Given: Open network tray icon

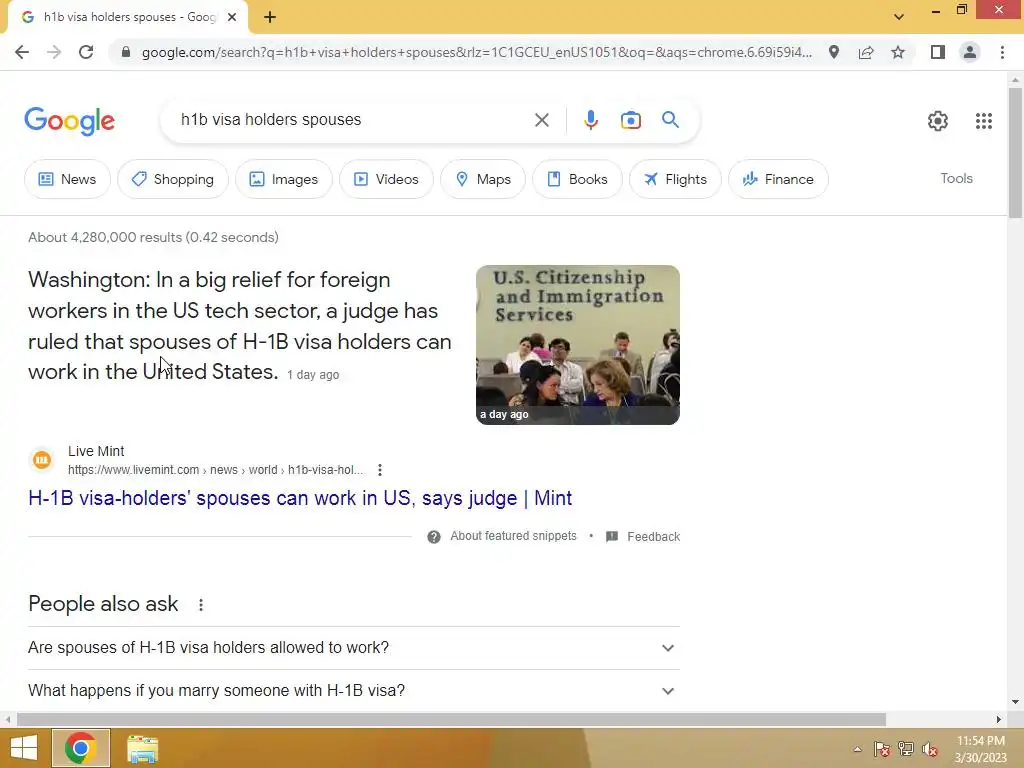Looking at the screenshot, I should point(906,749).
